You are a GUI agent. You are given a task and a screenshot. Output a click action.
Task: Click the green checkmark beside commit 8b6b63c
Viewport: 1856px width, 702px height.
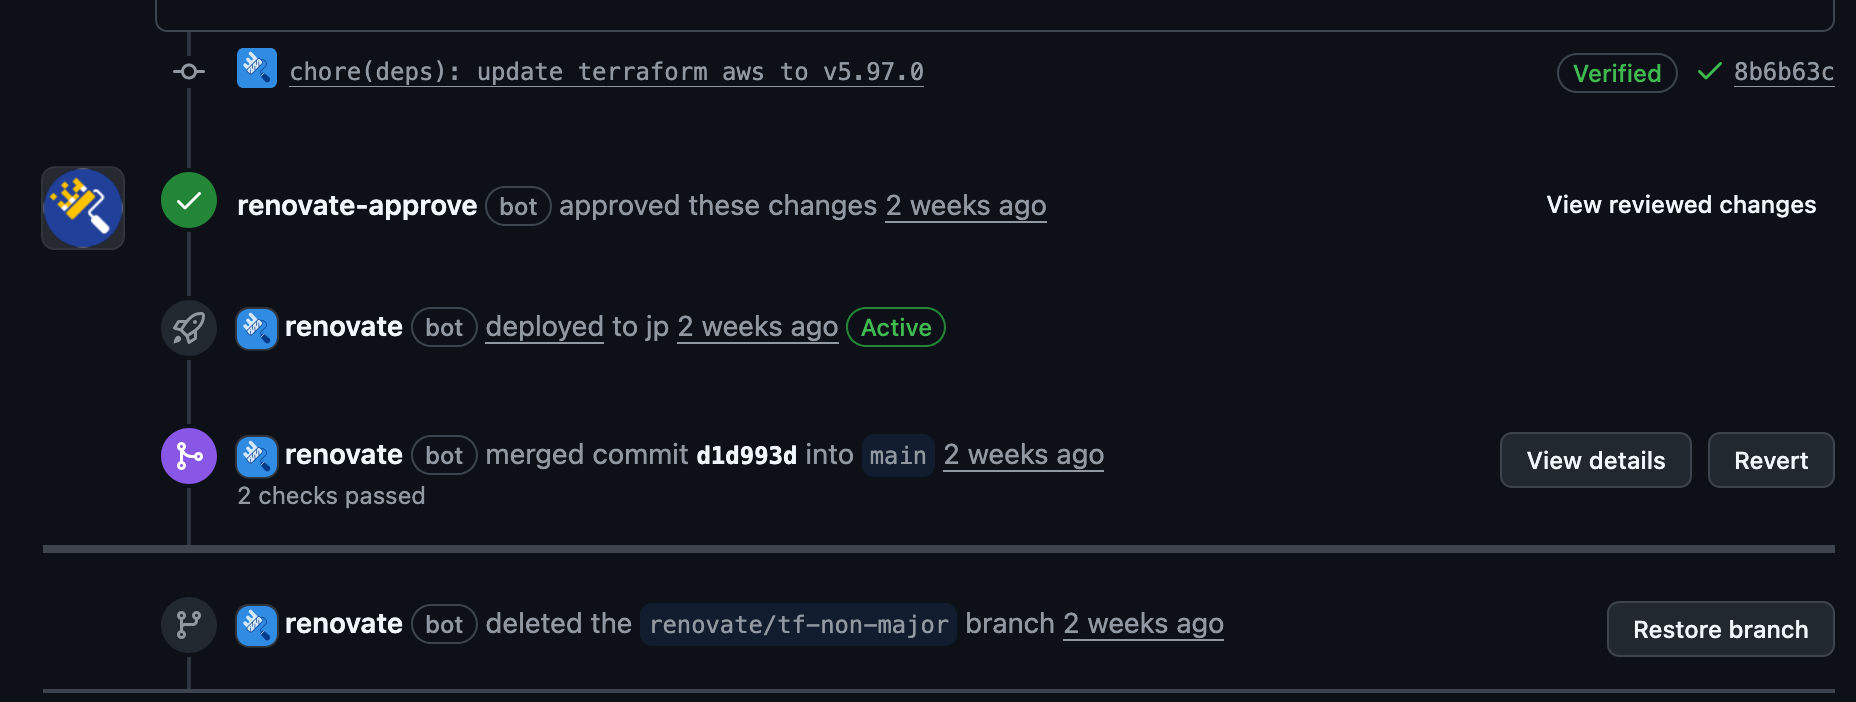pyautogui.click(x=1708, y=71)
